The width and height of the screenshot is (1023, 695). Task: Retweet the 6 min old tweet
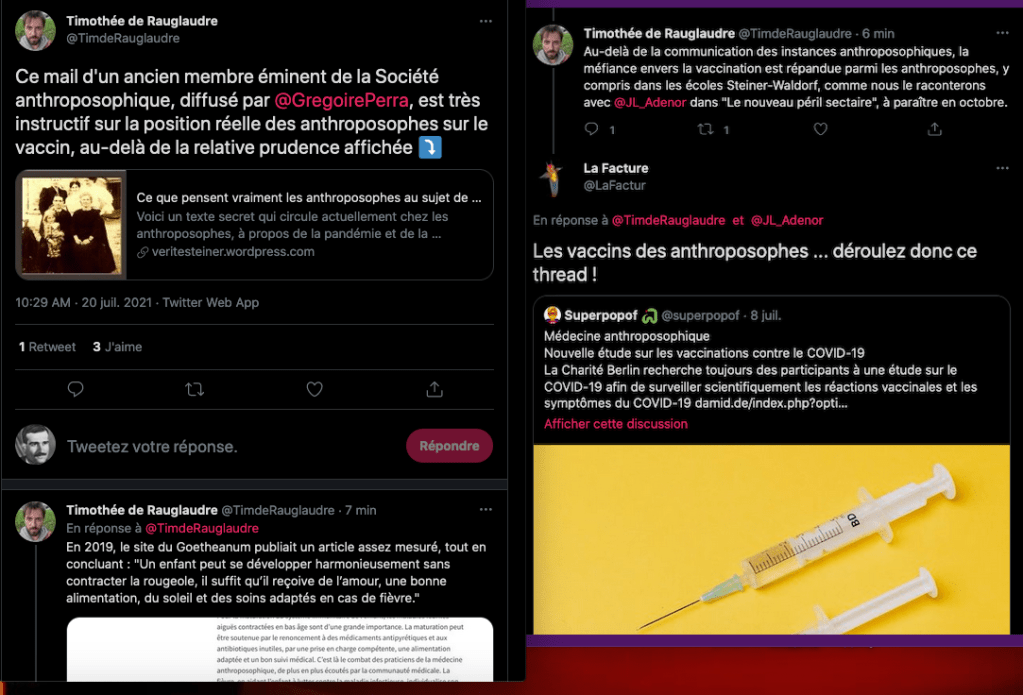click(705, 129)
